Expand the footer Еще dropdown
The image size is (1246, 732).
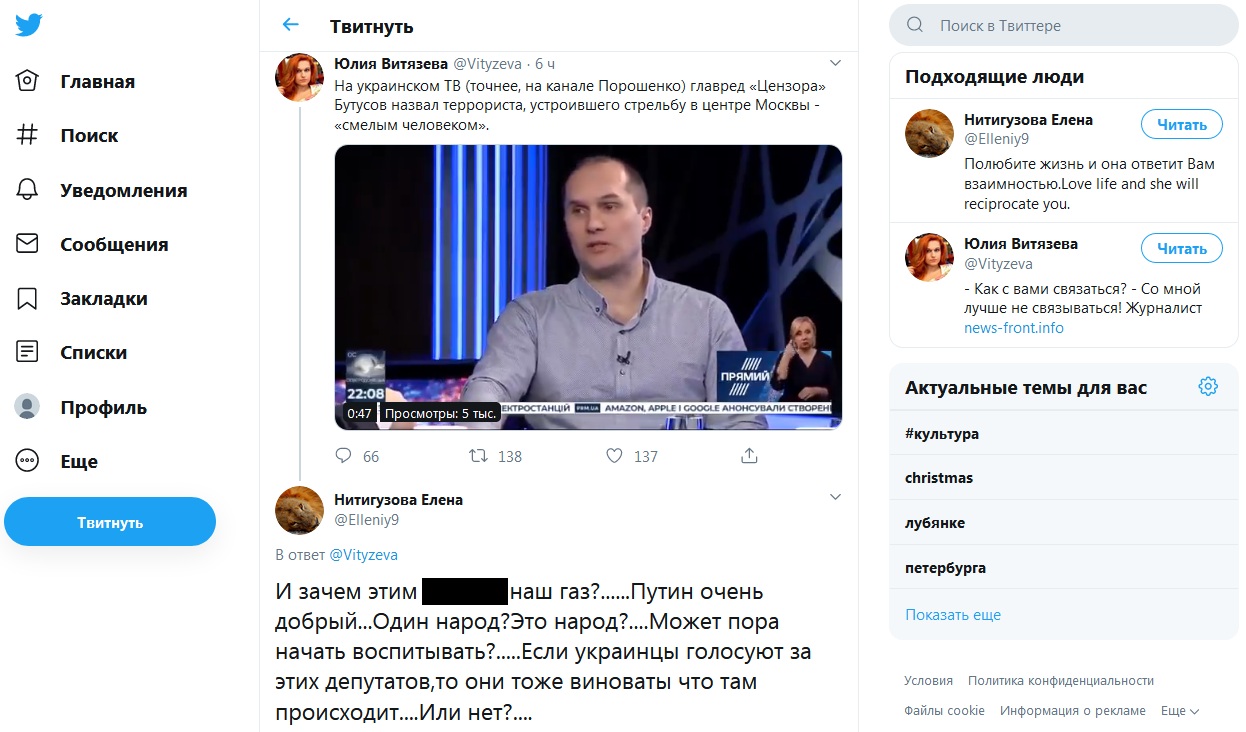[x=1180, y=710]
